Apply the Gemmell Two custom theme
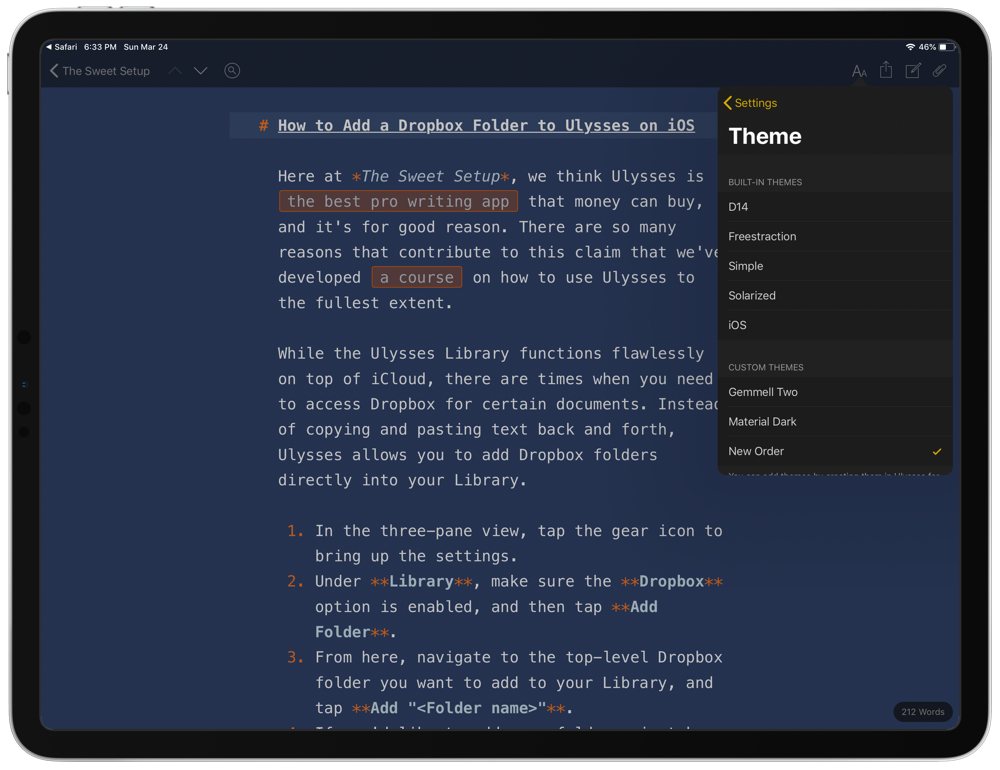Image resolution: width=1000 pixels, height=770 pixels. tap(835, 392)
